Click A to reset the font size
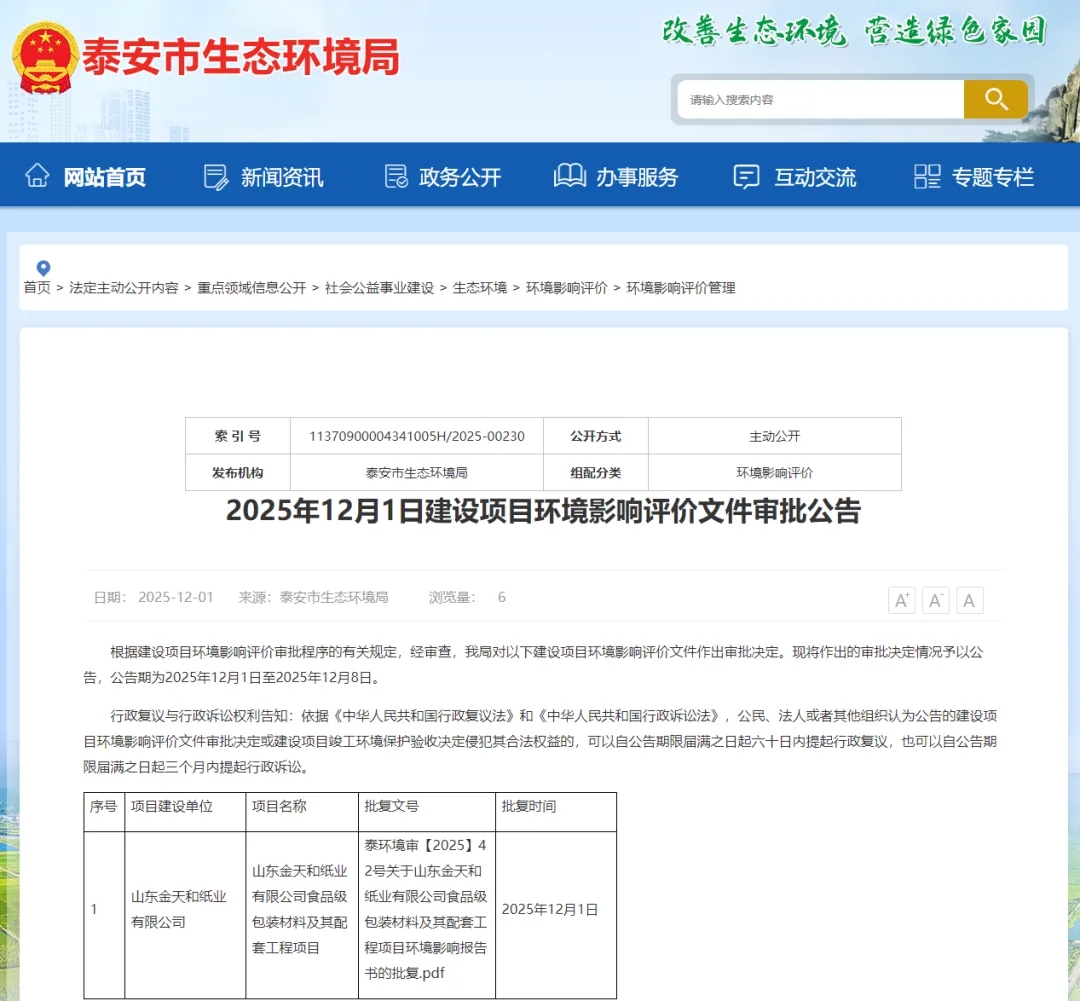 [969, 600]
